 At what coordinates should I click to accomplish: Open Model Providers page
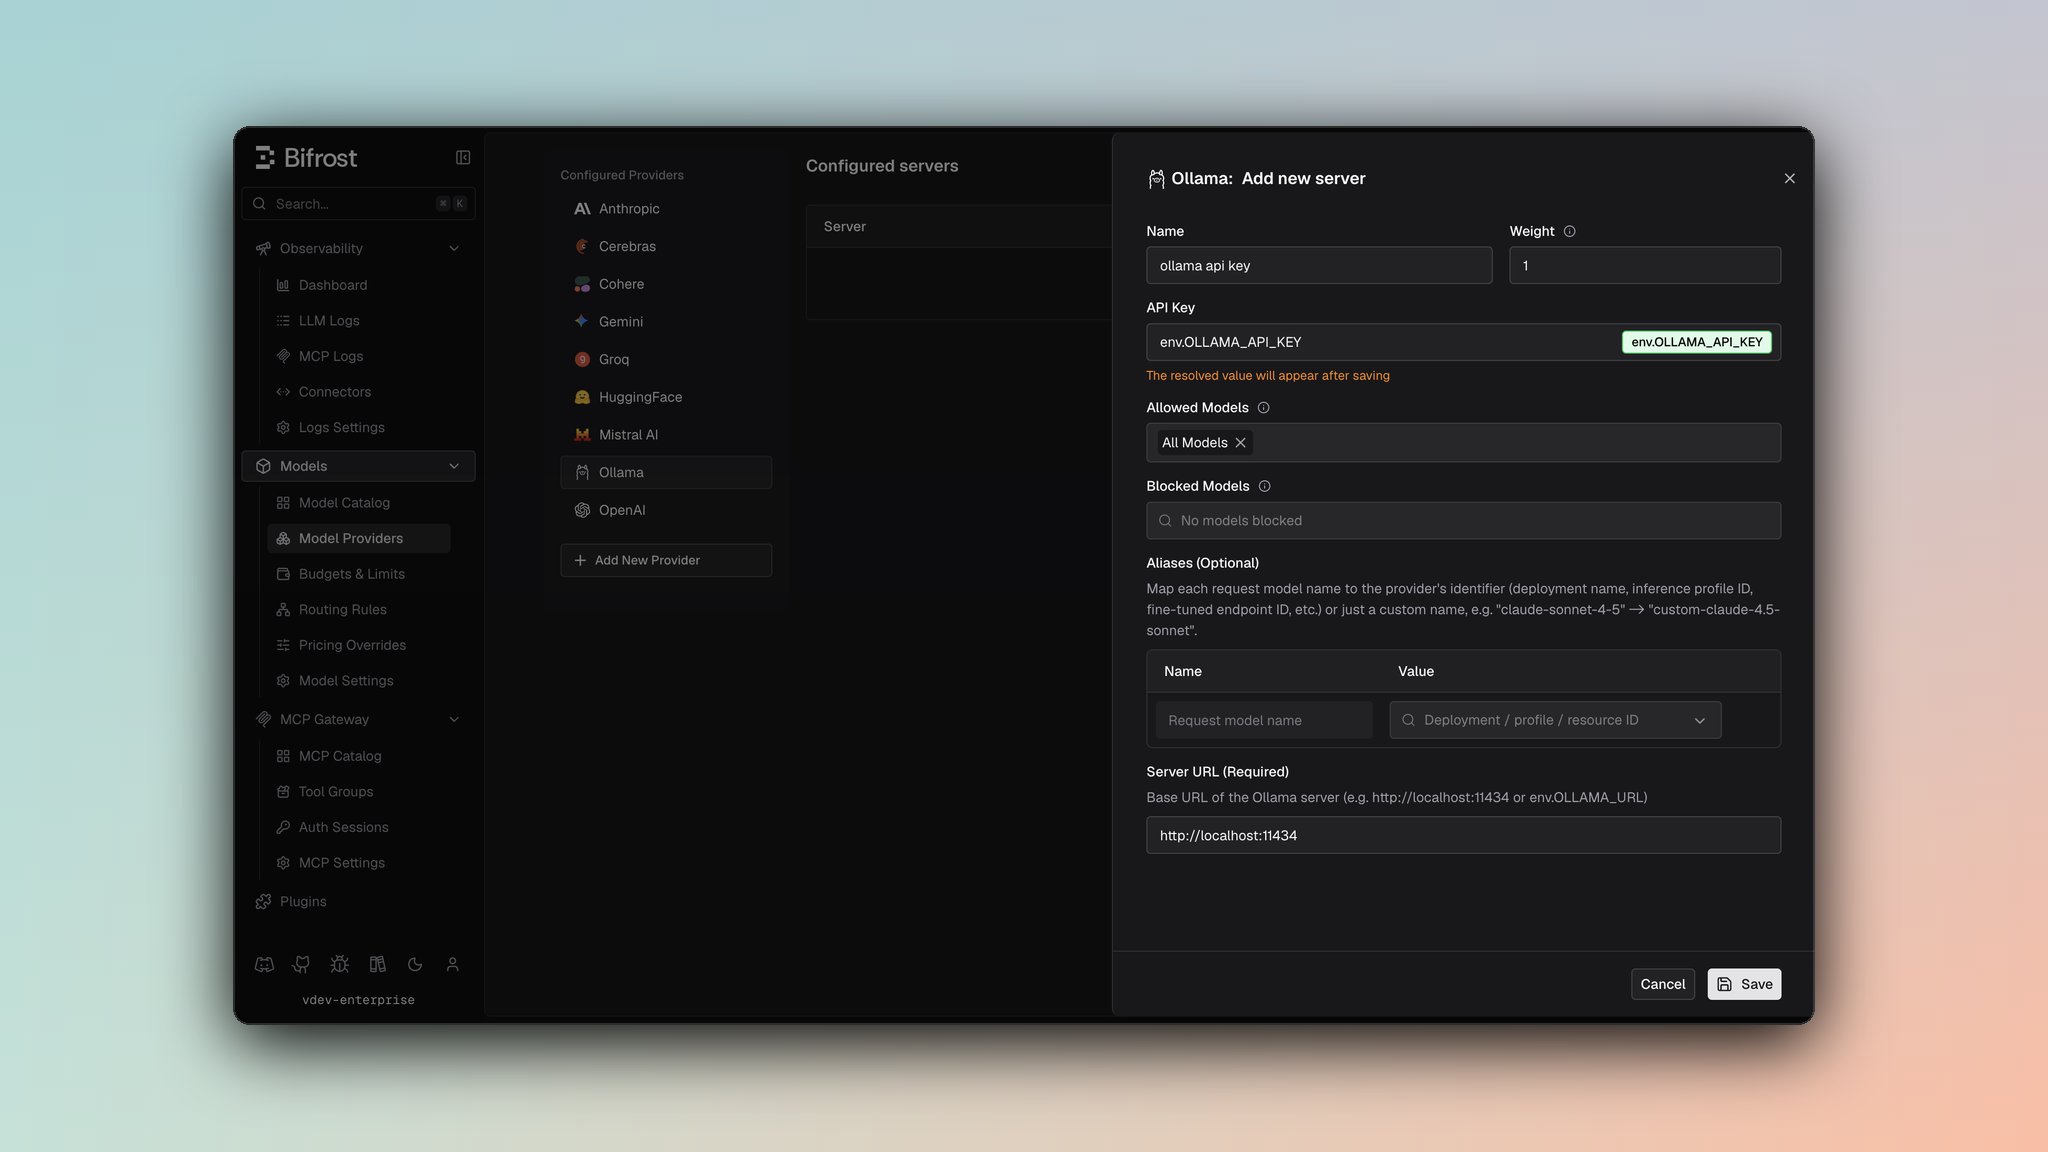(x=359, y=538)
